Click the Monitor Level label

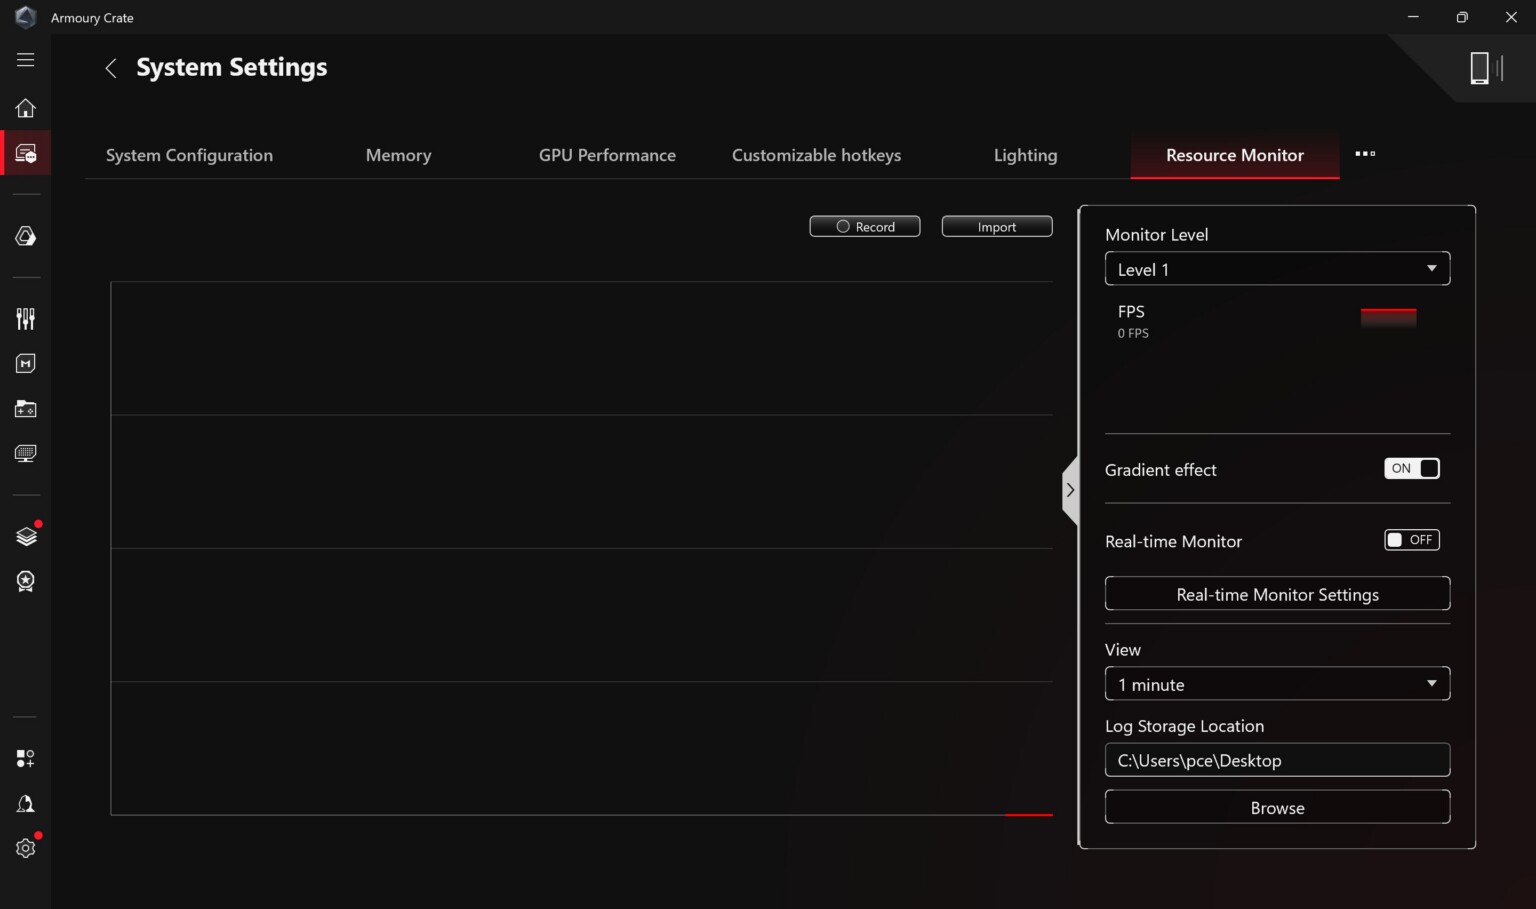[1156, 235]
